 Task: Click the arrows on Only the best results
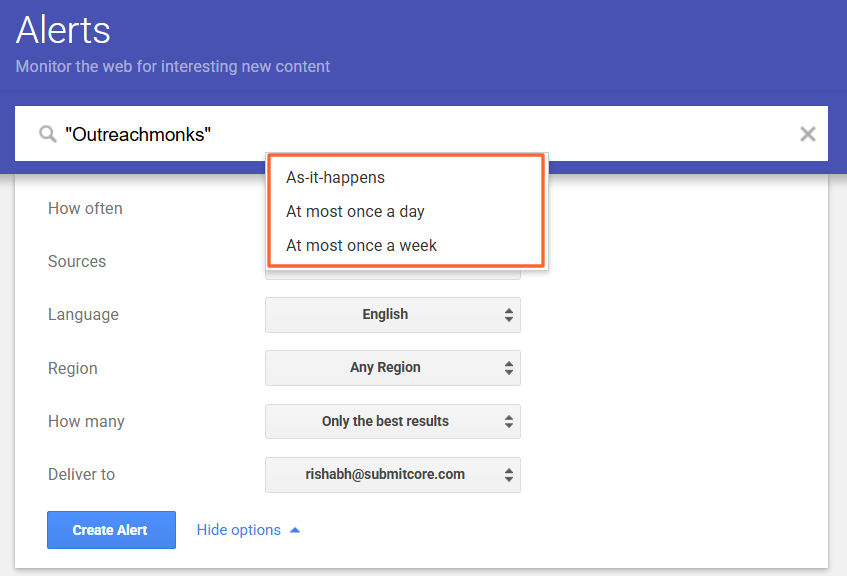[x=509, y=421]
